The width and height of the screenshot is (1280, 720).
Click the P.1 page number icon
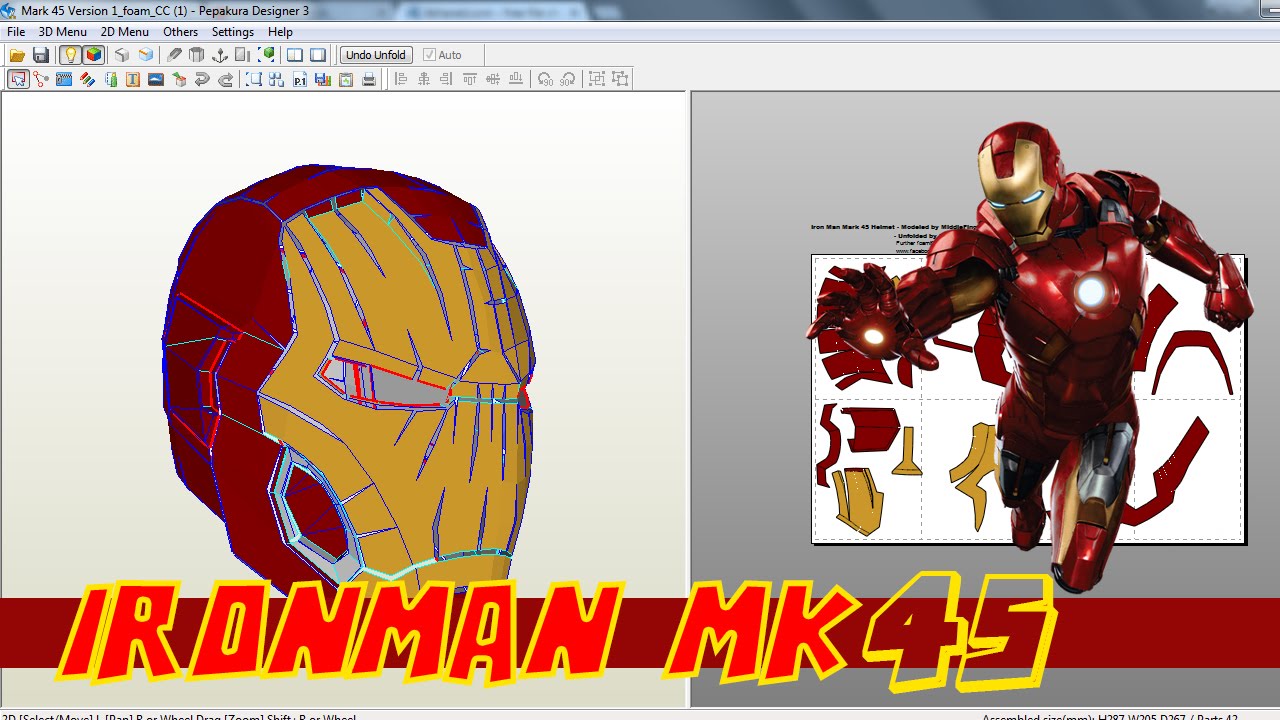pyautogui.click(x=300, y=79)
